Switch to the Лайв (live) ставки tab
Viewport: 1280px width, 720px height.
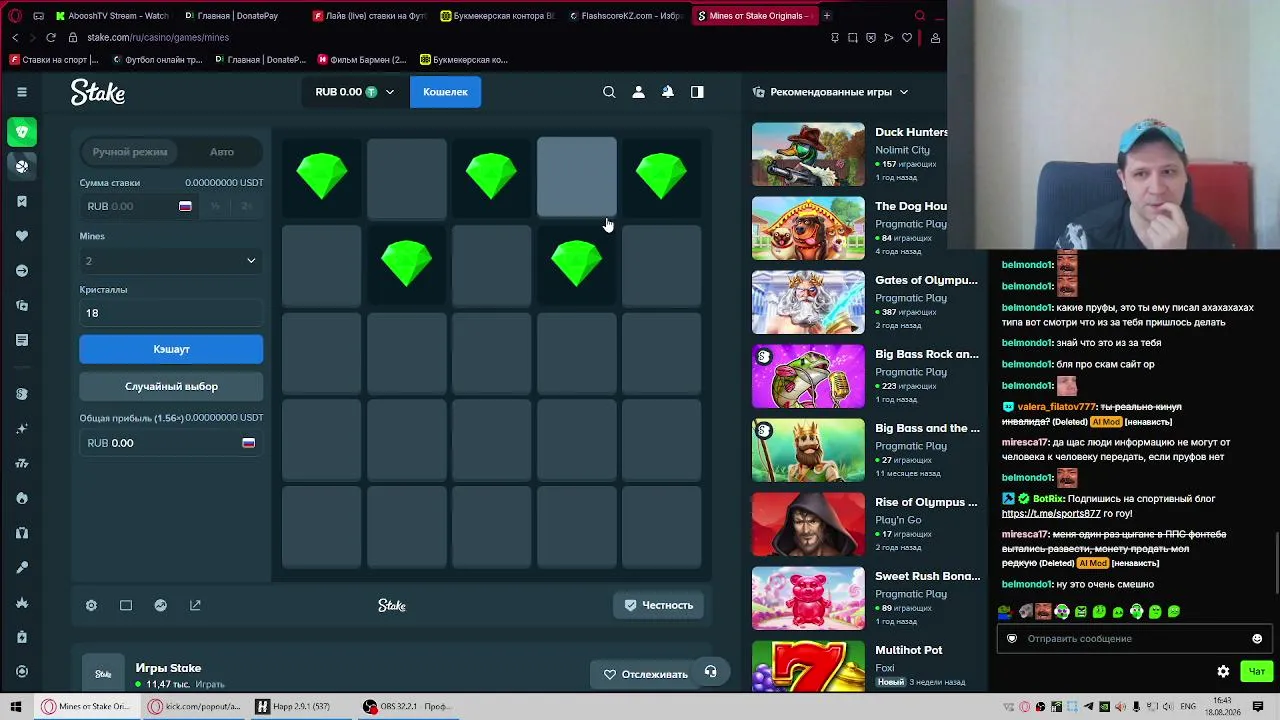coord(370,16)
